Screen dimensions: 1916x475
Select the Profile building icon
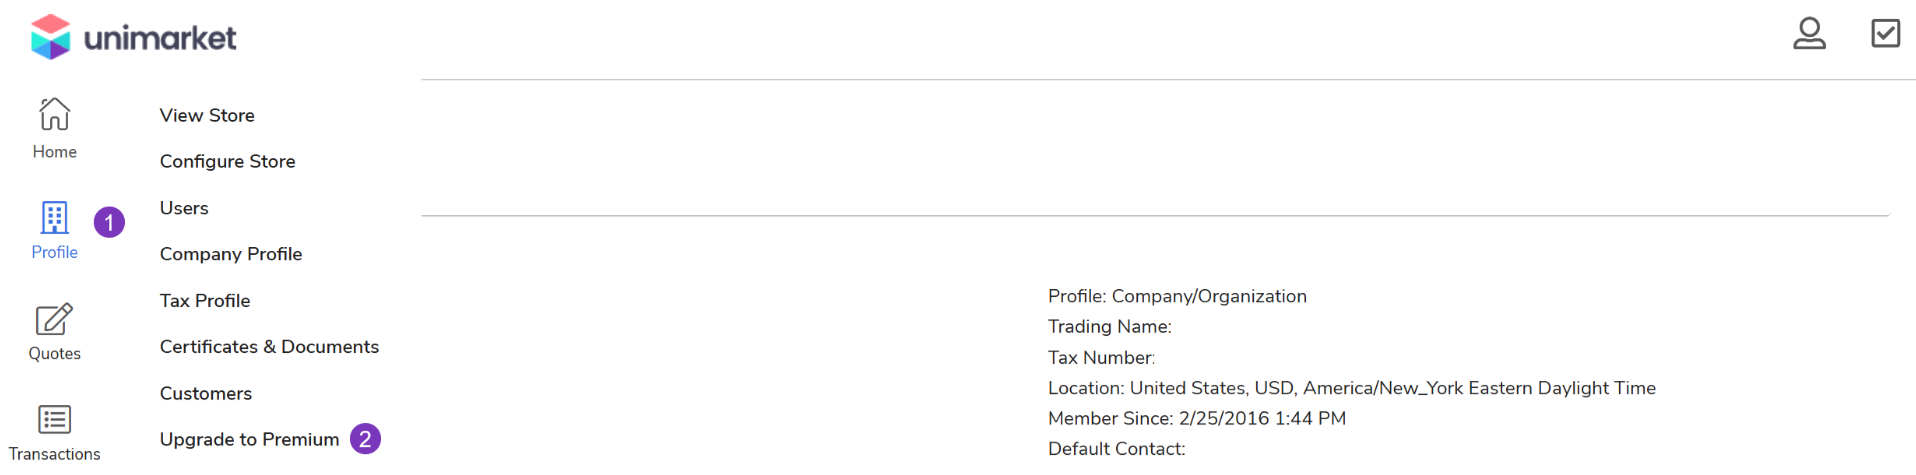pos(54,217)
